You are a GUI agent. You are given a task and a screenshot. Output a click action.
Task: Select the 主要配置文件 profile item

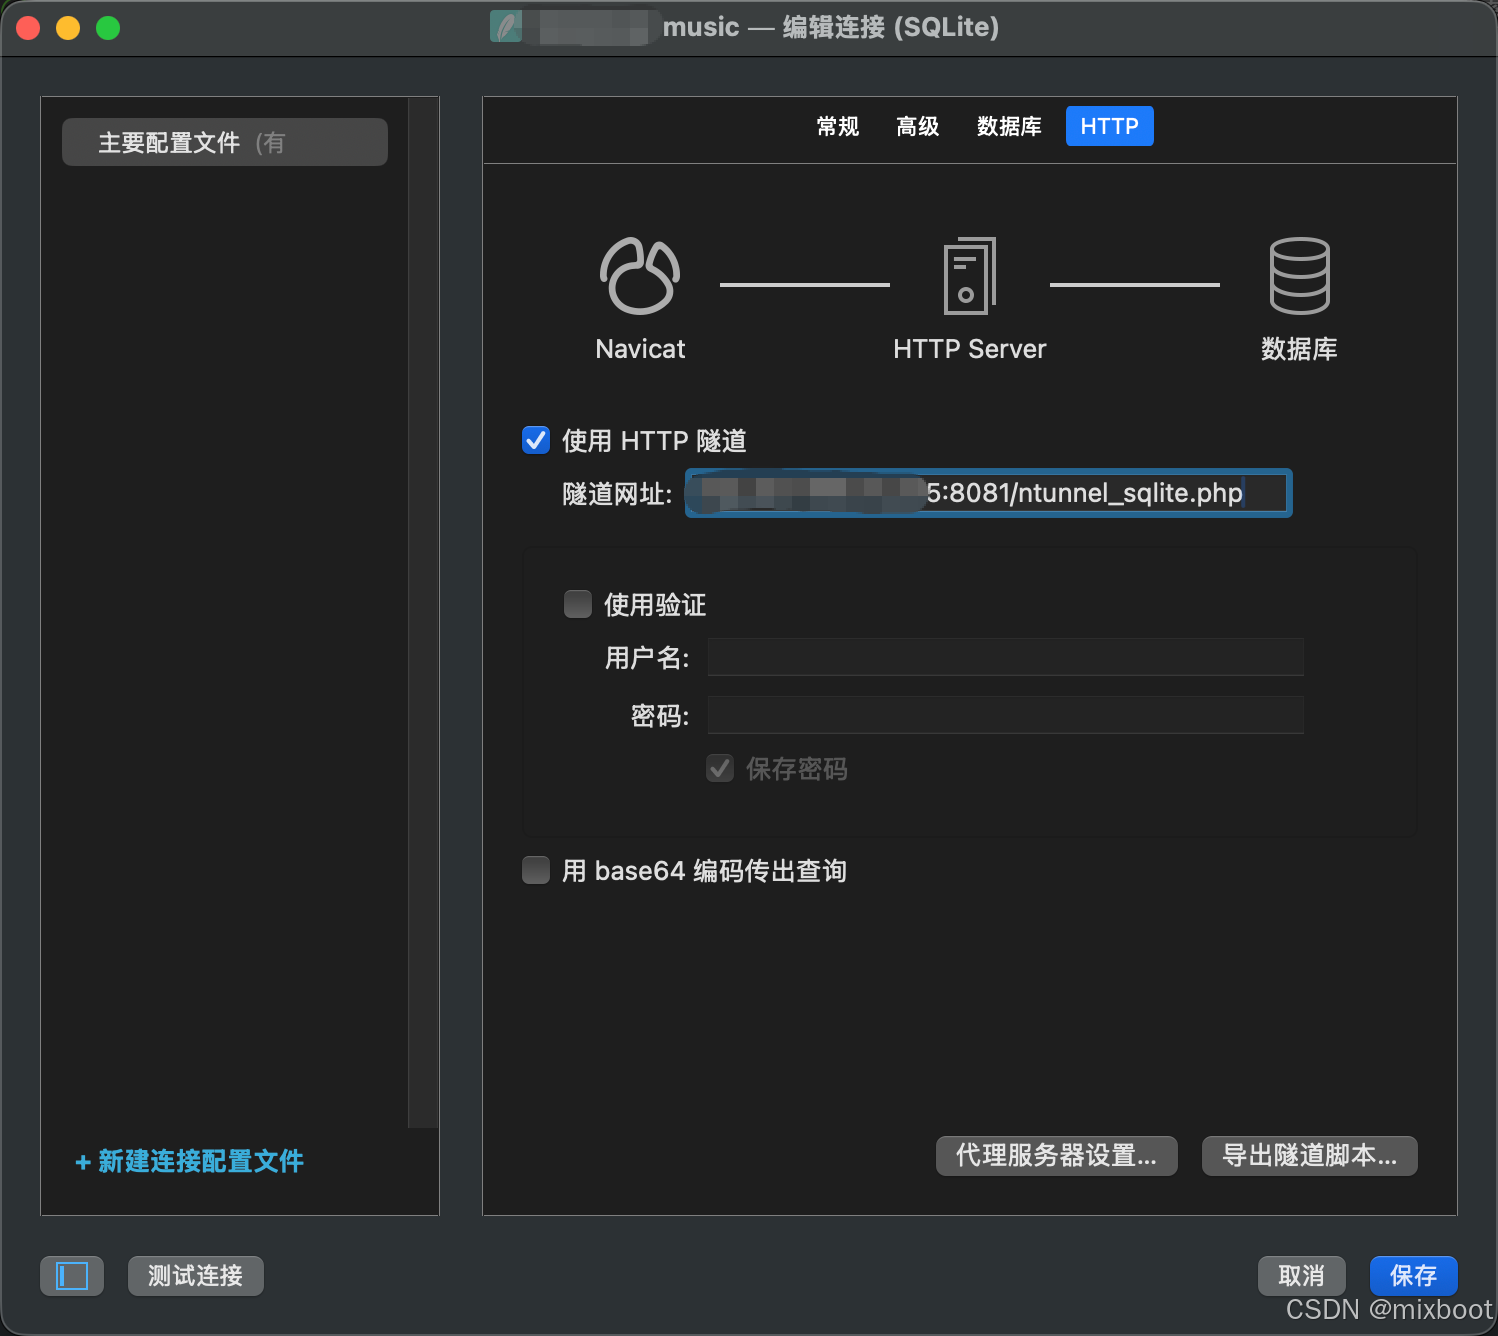[225, 142]
